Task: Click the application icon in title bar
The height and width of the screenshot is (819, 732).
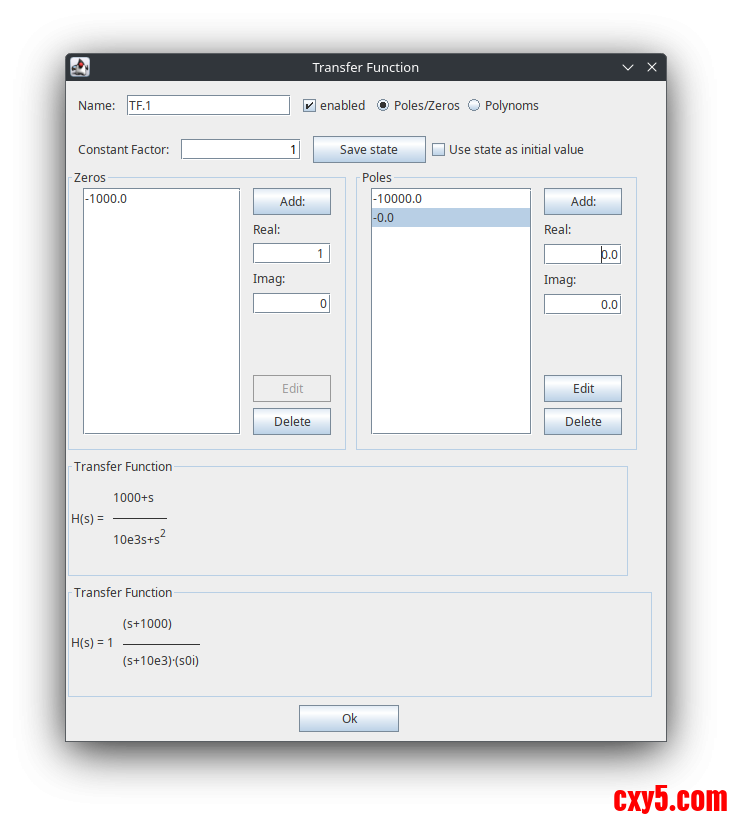Action: (80, 67)
